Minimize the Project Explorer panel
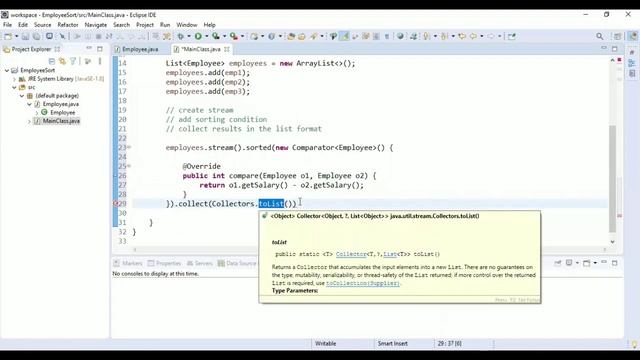The width and height of the screenshot is (640, 360). [x=89, y=49]
